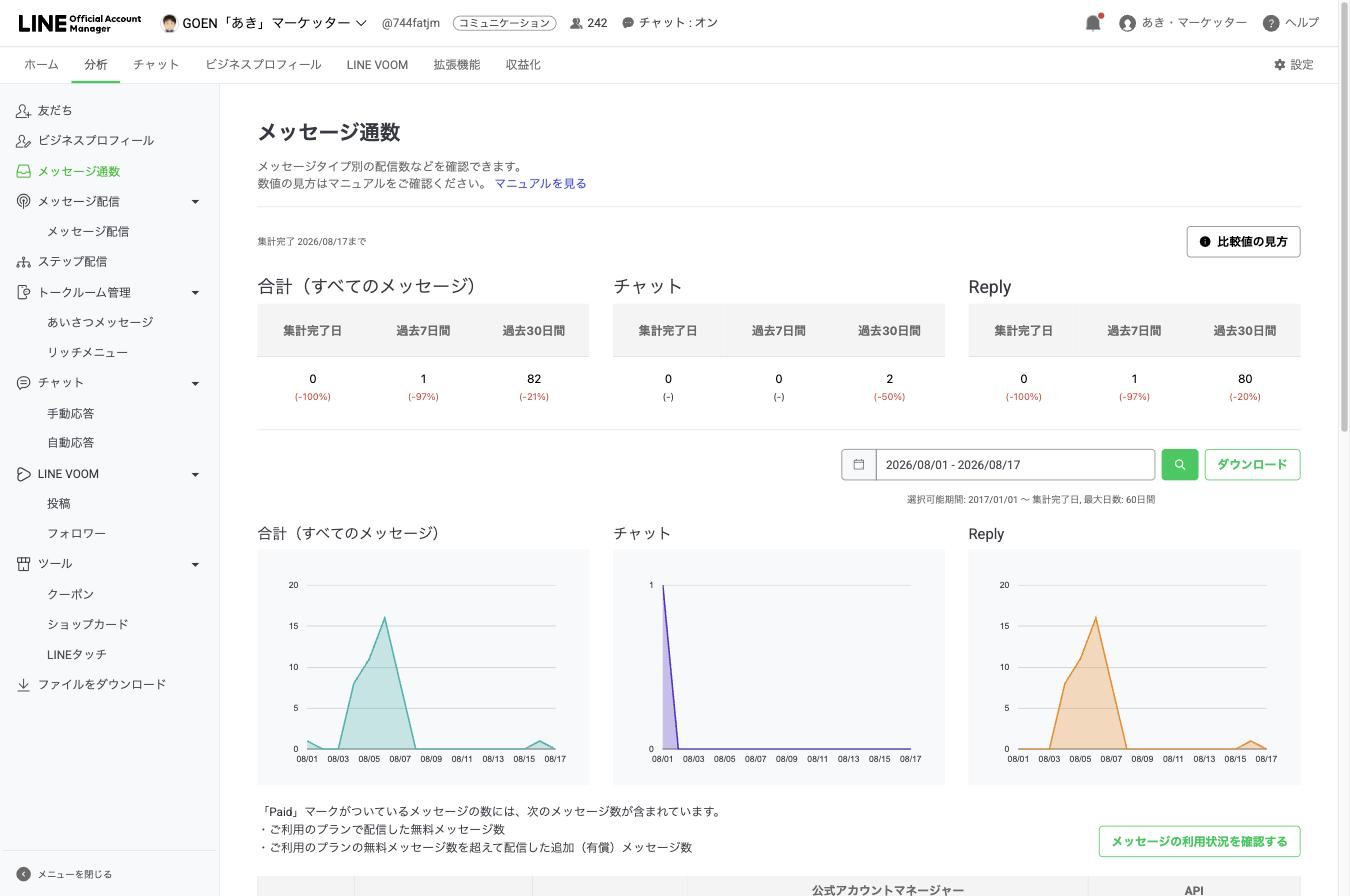Click the friends count people icon

click(x=576, y=23)
